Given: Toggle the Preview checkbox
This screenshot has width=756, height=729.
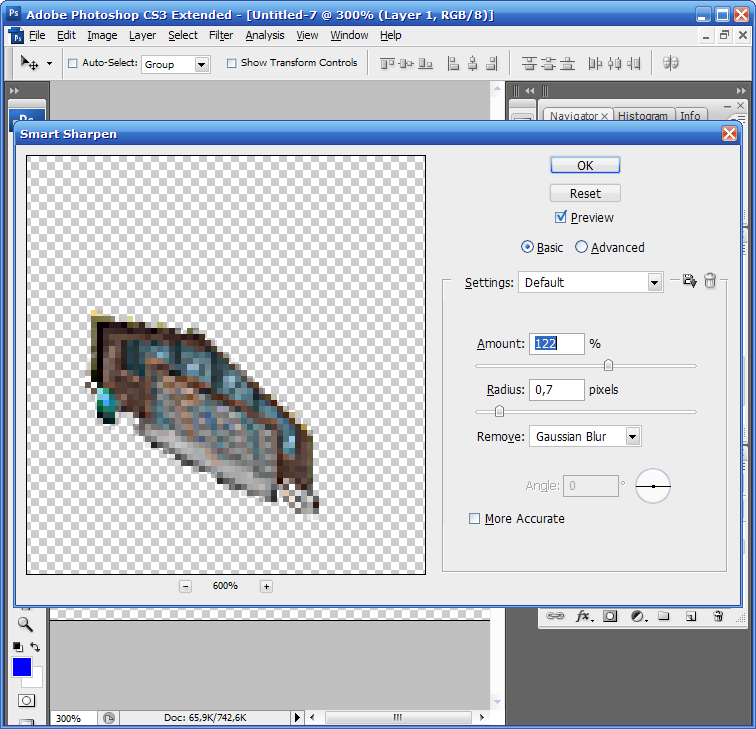Looking at the screenshot, I should 560,217.
